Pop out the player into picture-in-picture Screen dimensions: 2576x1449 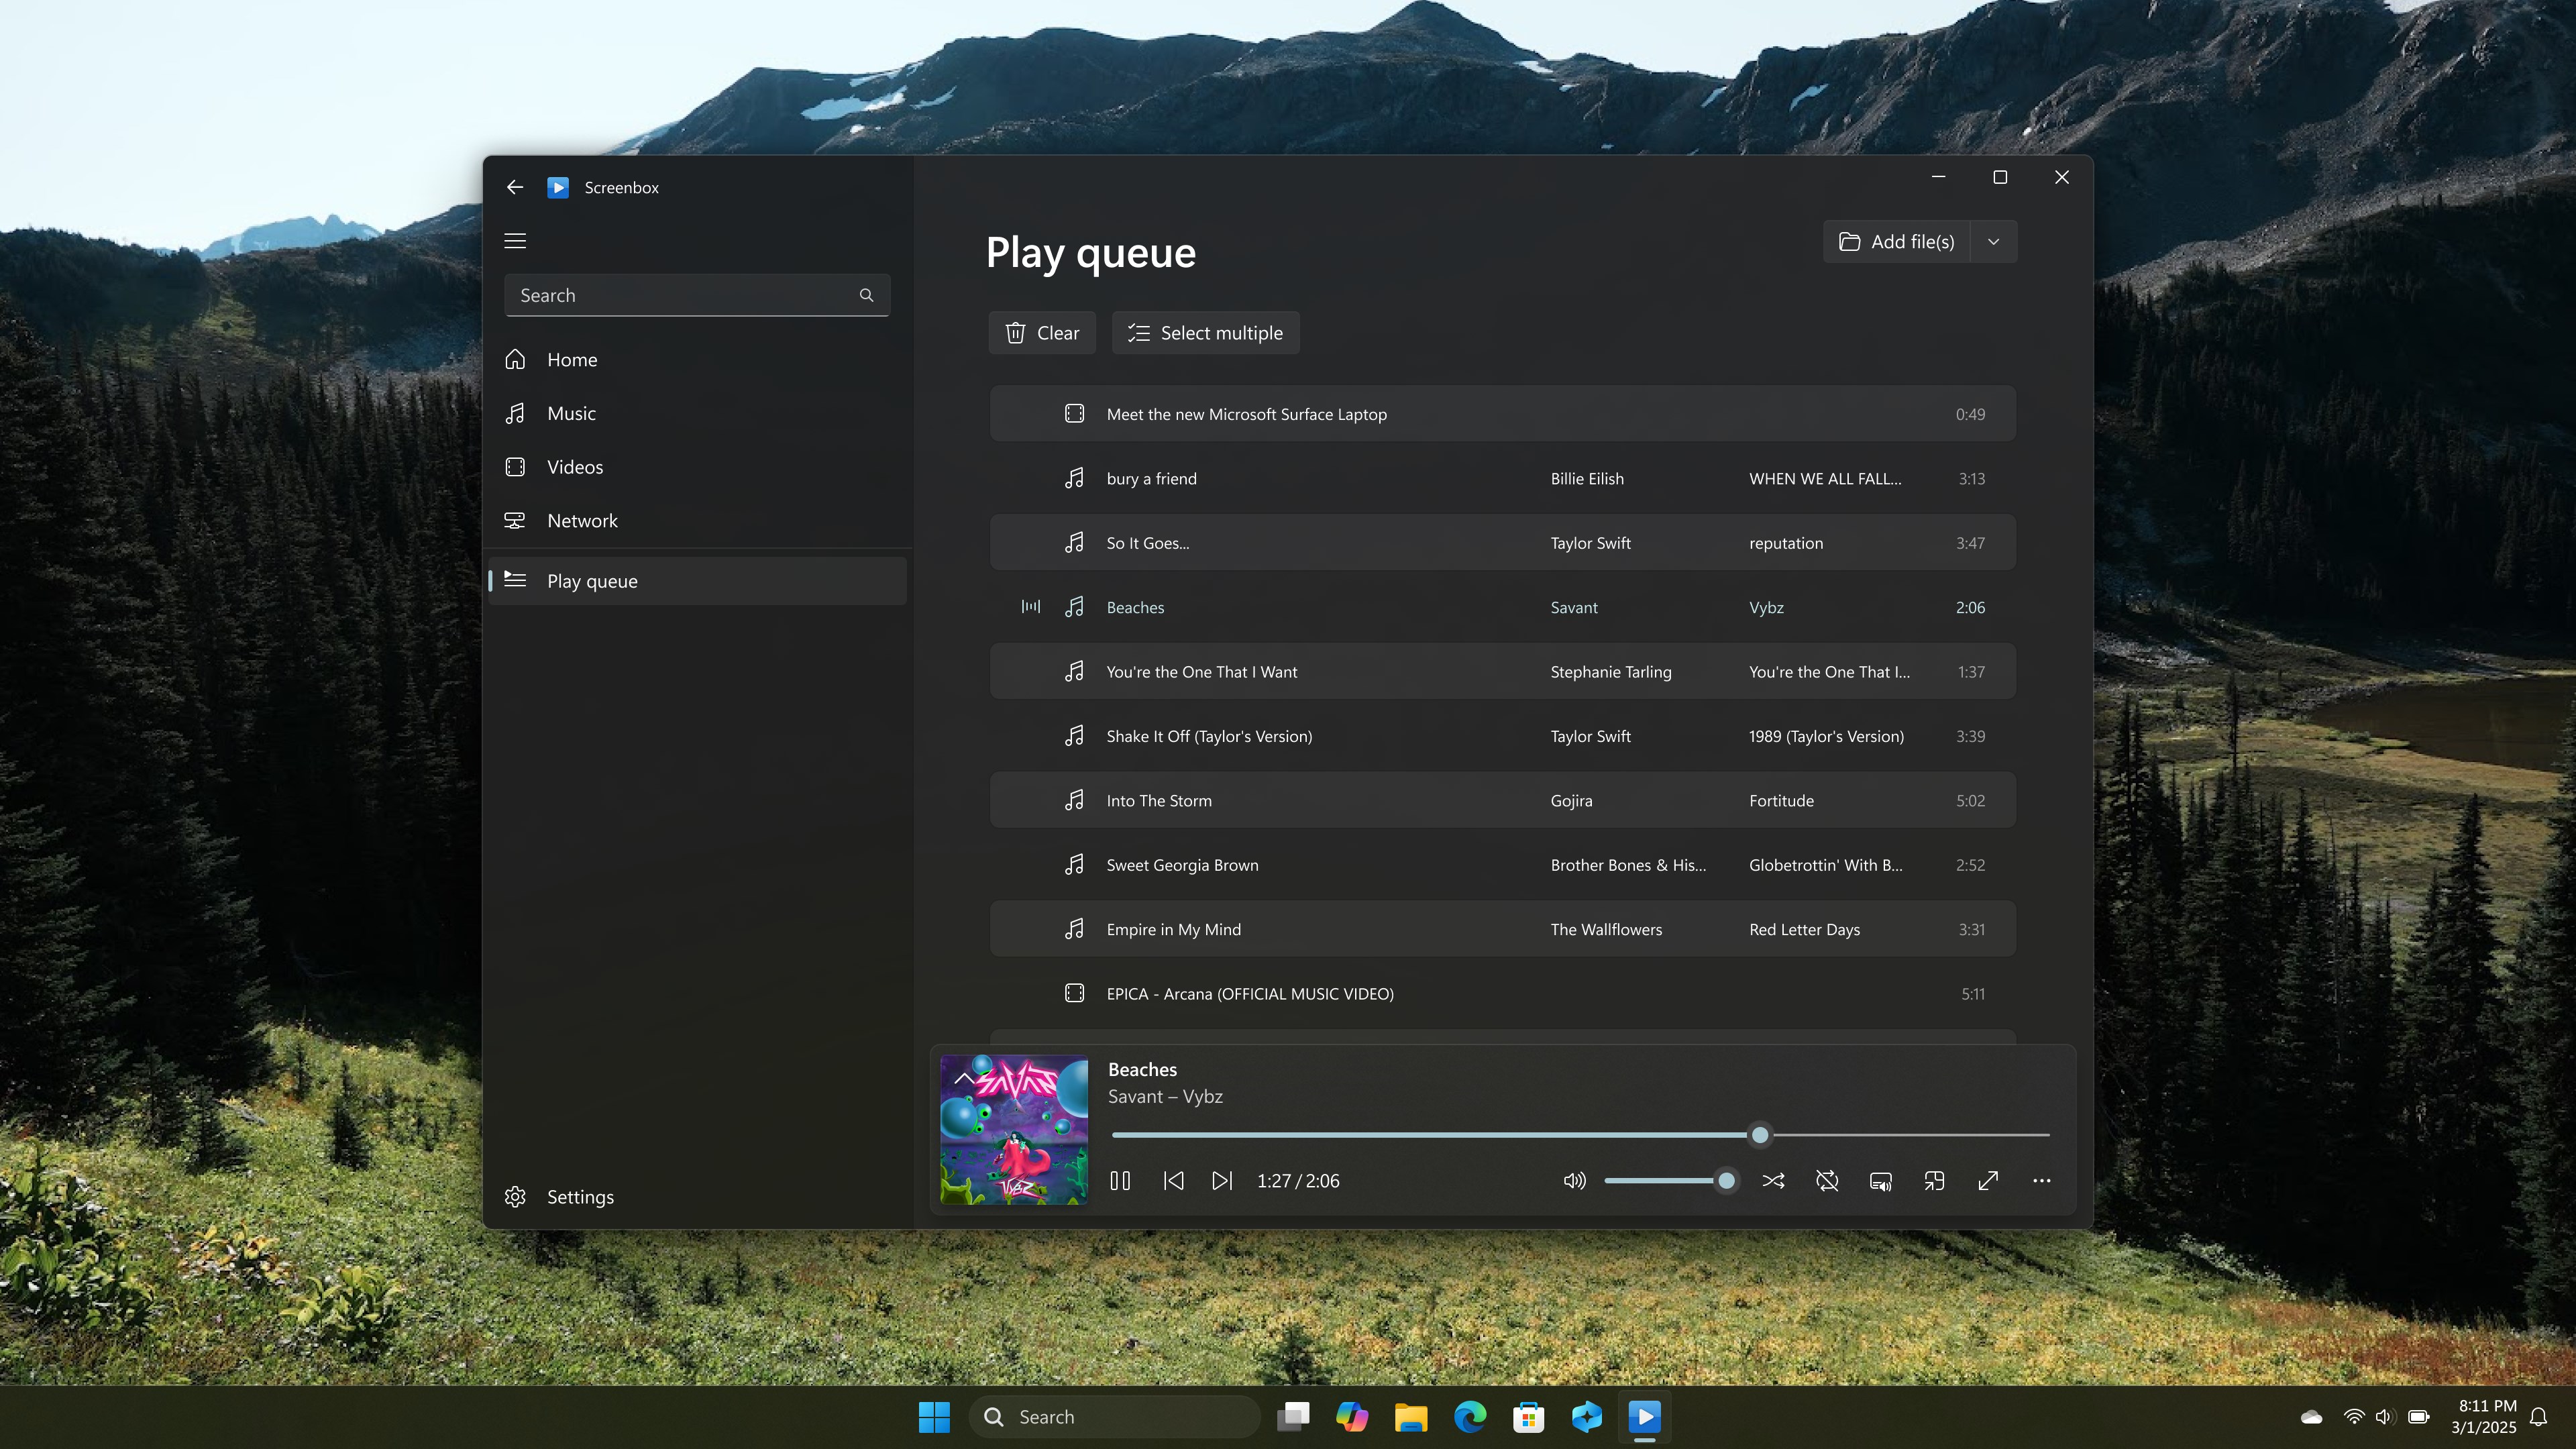click(x=1933, y=1181)
